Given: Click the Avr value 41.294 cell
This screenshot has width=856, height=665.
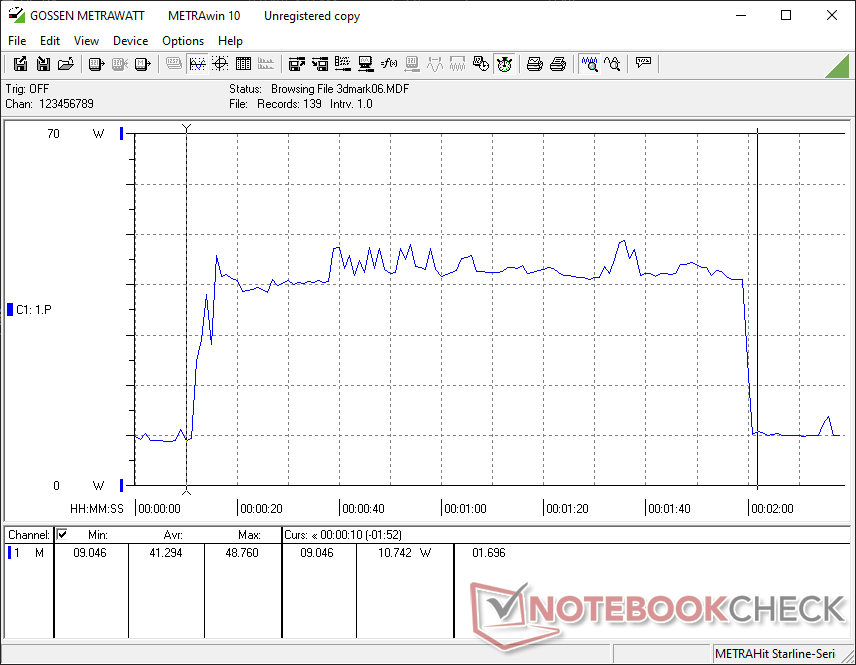Looking at the screenshot, I should point(166,553).
